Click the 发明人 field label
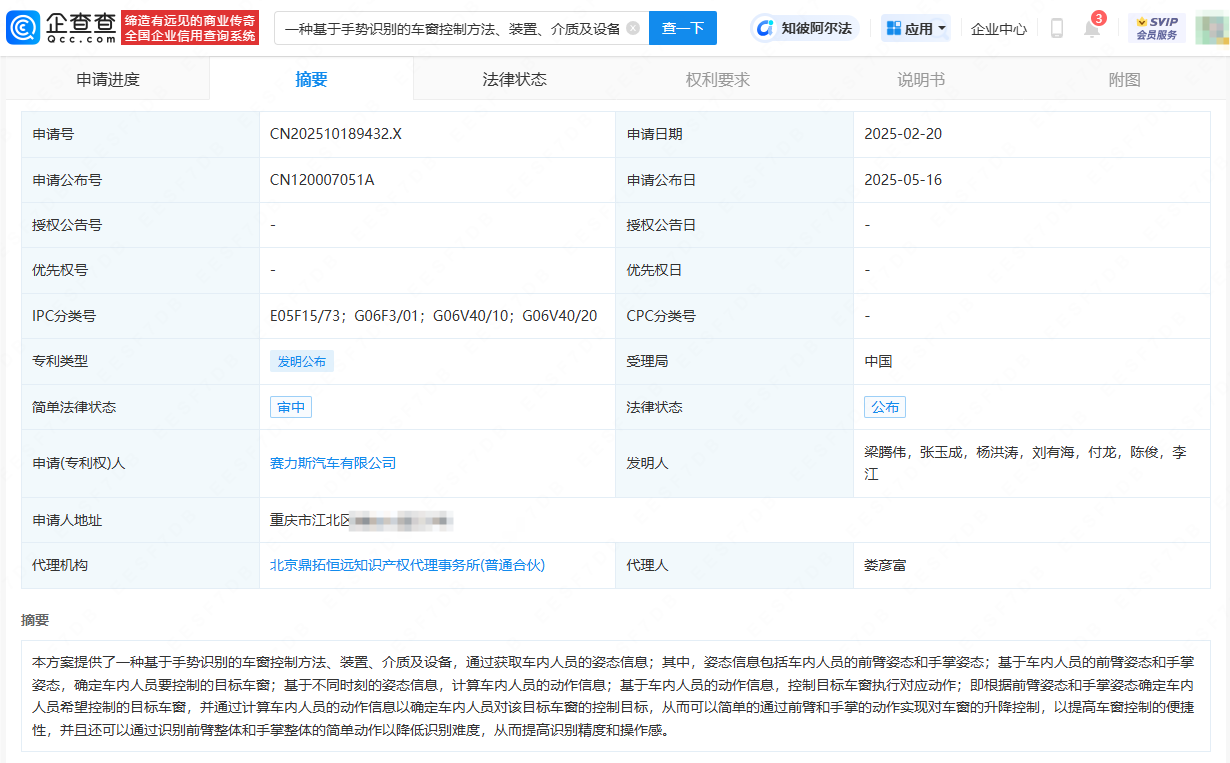This screenshot has height=763, width=1230. (648, 463)
